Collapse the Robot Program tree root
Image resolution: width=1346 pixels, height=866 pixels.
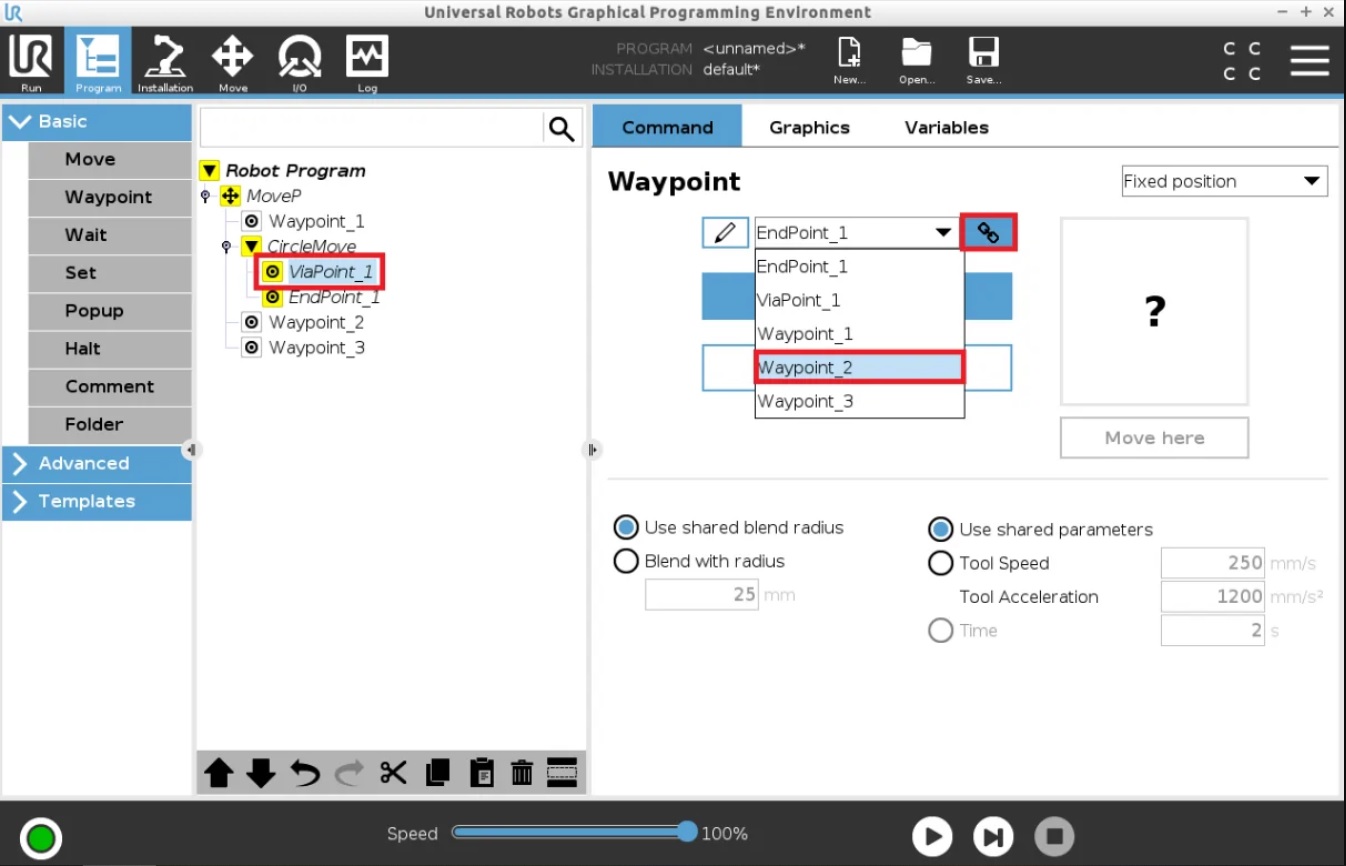[x=209, y=171]
